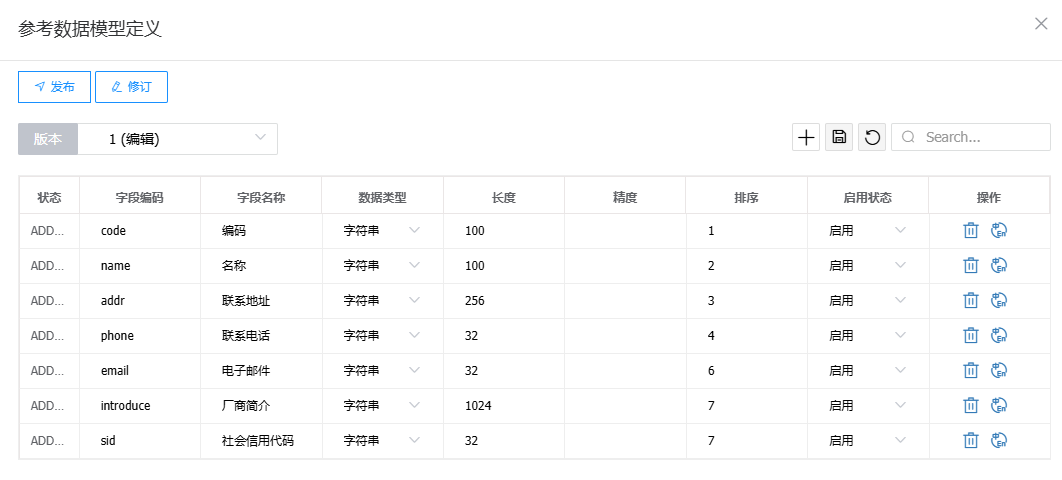Click the 字段名称 field for 联系地址
This screenshot has width=1062, height=480.
tap(260, 301)
